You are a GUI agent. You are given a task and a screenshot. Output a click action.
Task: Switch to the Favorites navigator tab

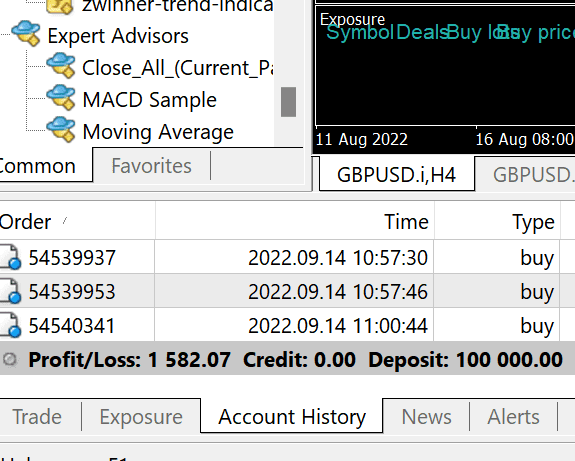[151, 166]
